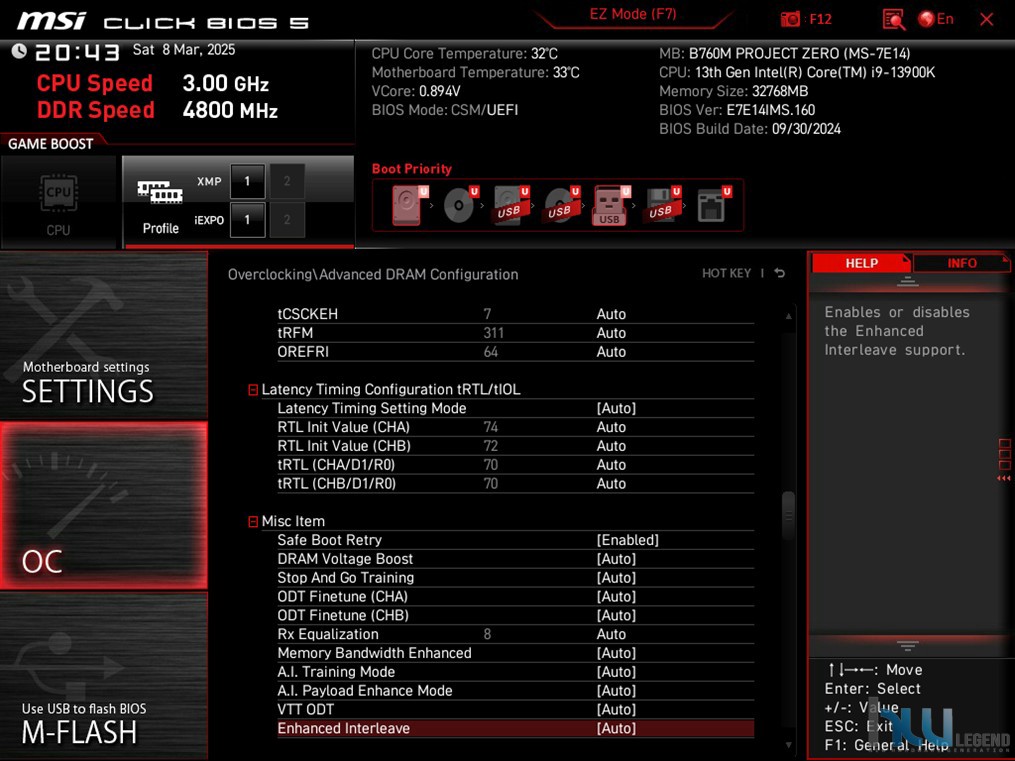The image size is (1015, 761).
Task: Click the GAME BOOST label tab
Action: (50, 144)
